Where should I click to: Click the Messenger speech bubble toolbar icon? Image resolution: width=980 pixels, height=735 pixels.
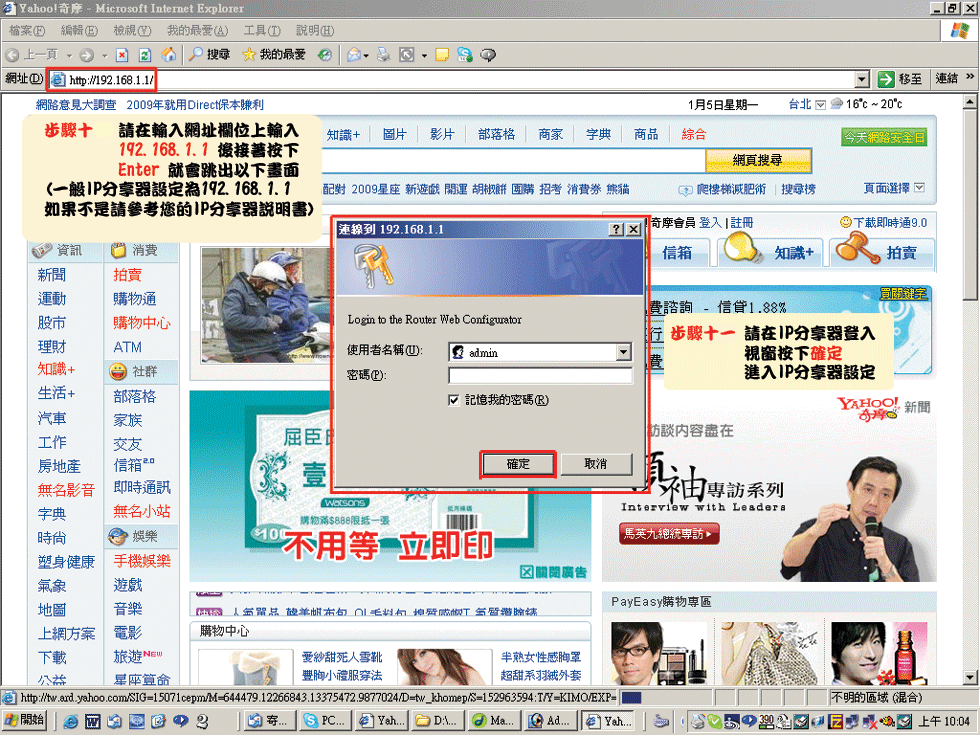pos(488,55)
